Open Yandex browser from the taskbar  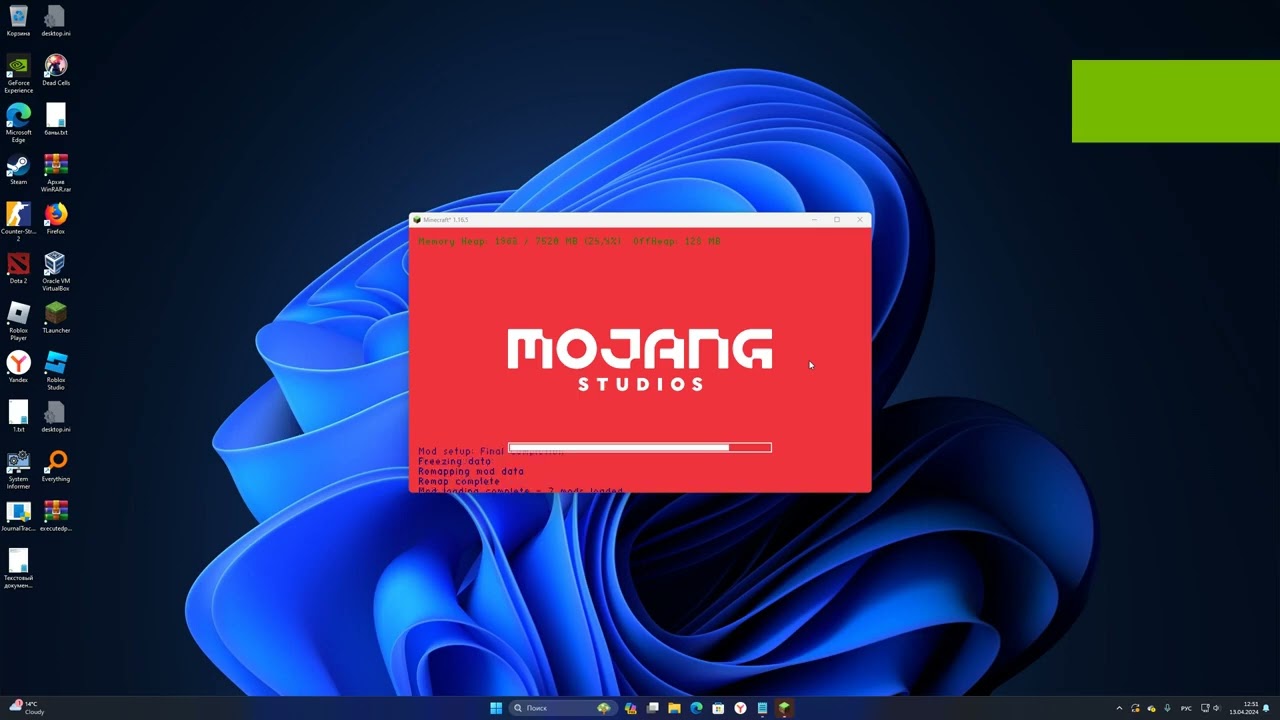tap(740, 708)
